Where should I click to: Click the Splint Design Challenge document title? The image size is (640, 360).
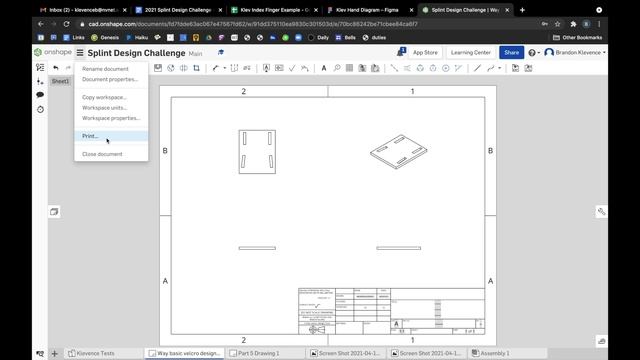(136, 53)
